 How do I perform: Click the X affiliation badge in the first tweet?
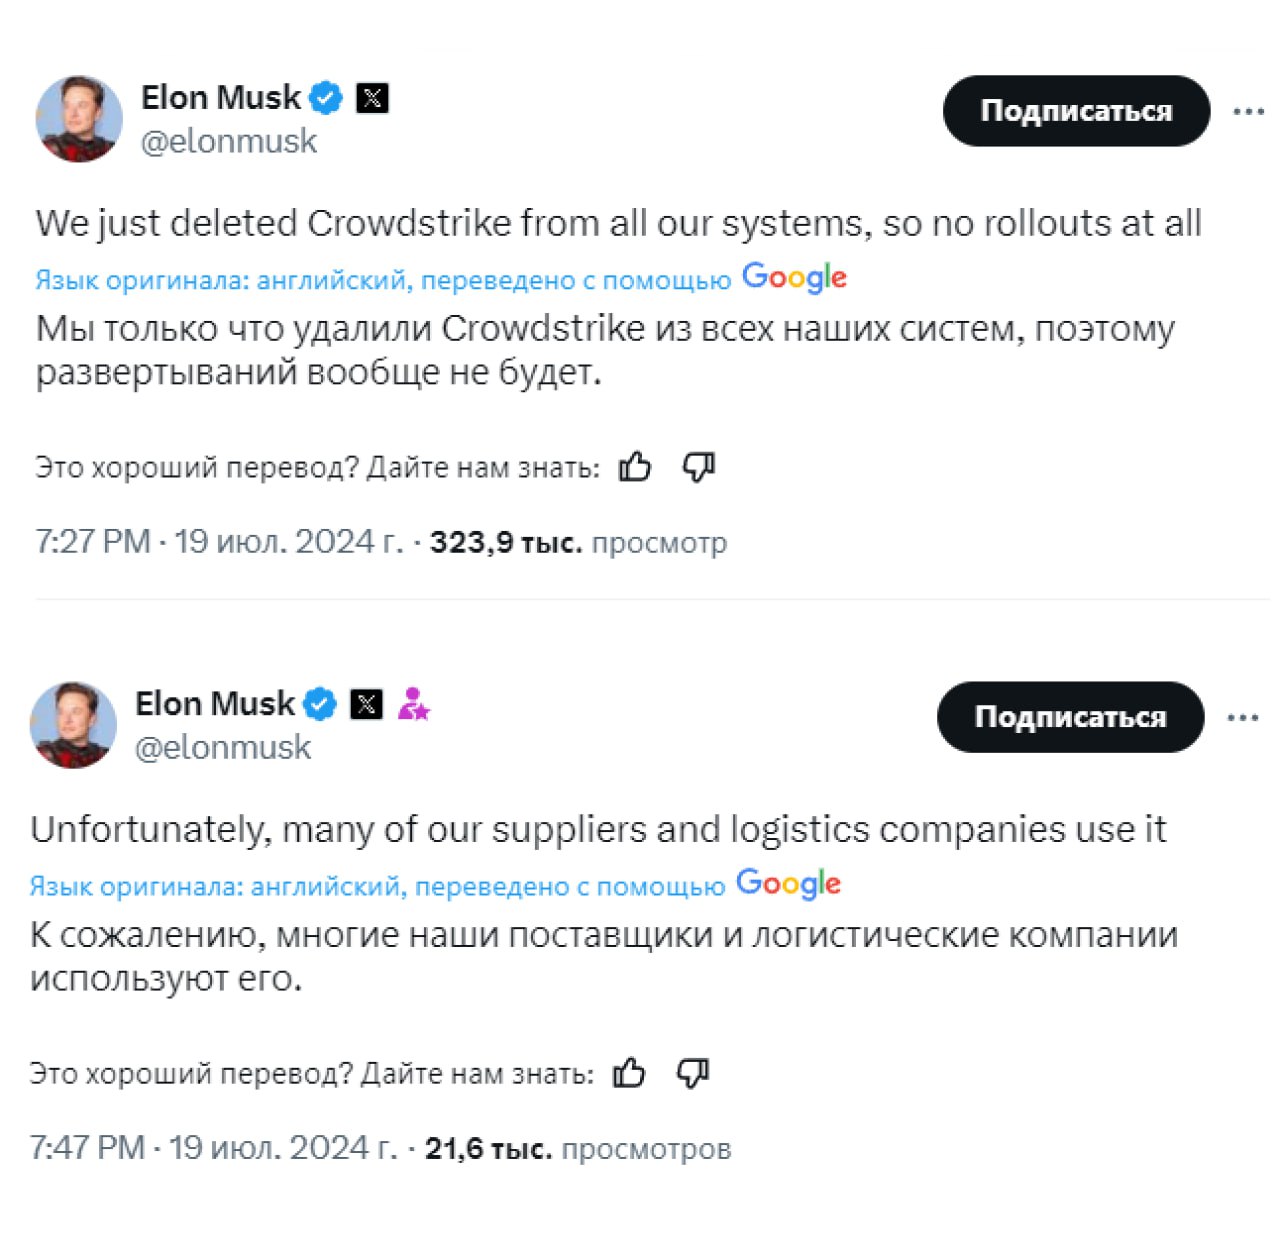click(x=372, y=98)
